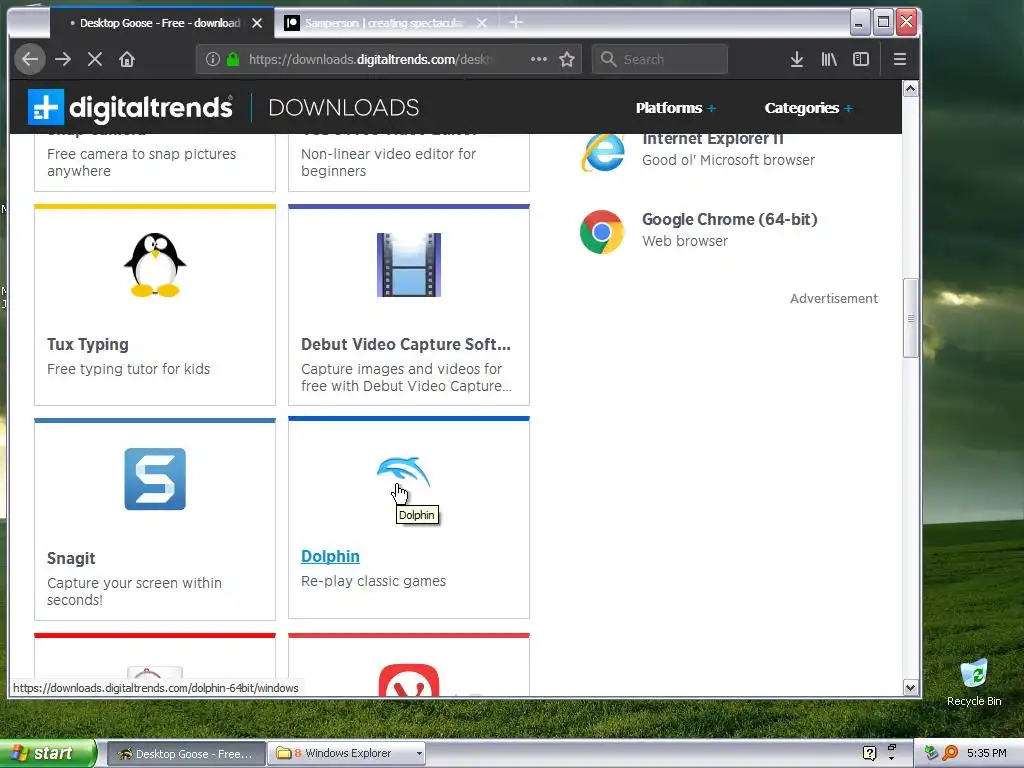Click the Debut Video Capture film icon
The height and width of the screenshot is (768, 1024).
(x=409, y=264)
